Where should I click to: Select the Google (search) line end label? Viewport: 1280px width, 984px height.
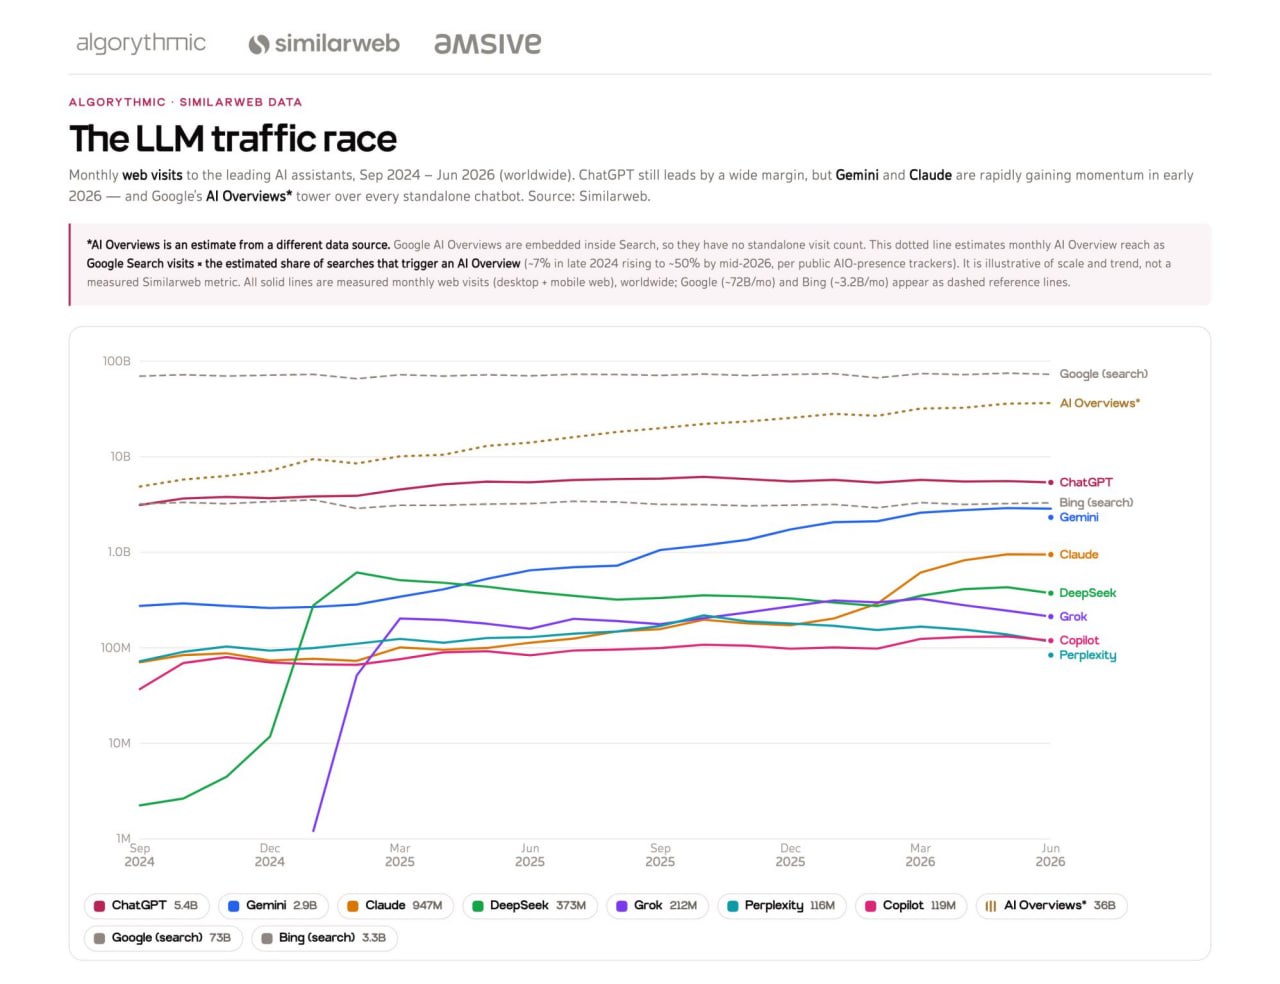pos(1104,374)
